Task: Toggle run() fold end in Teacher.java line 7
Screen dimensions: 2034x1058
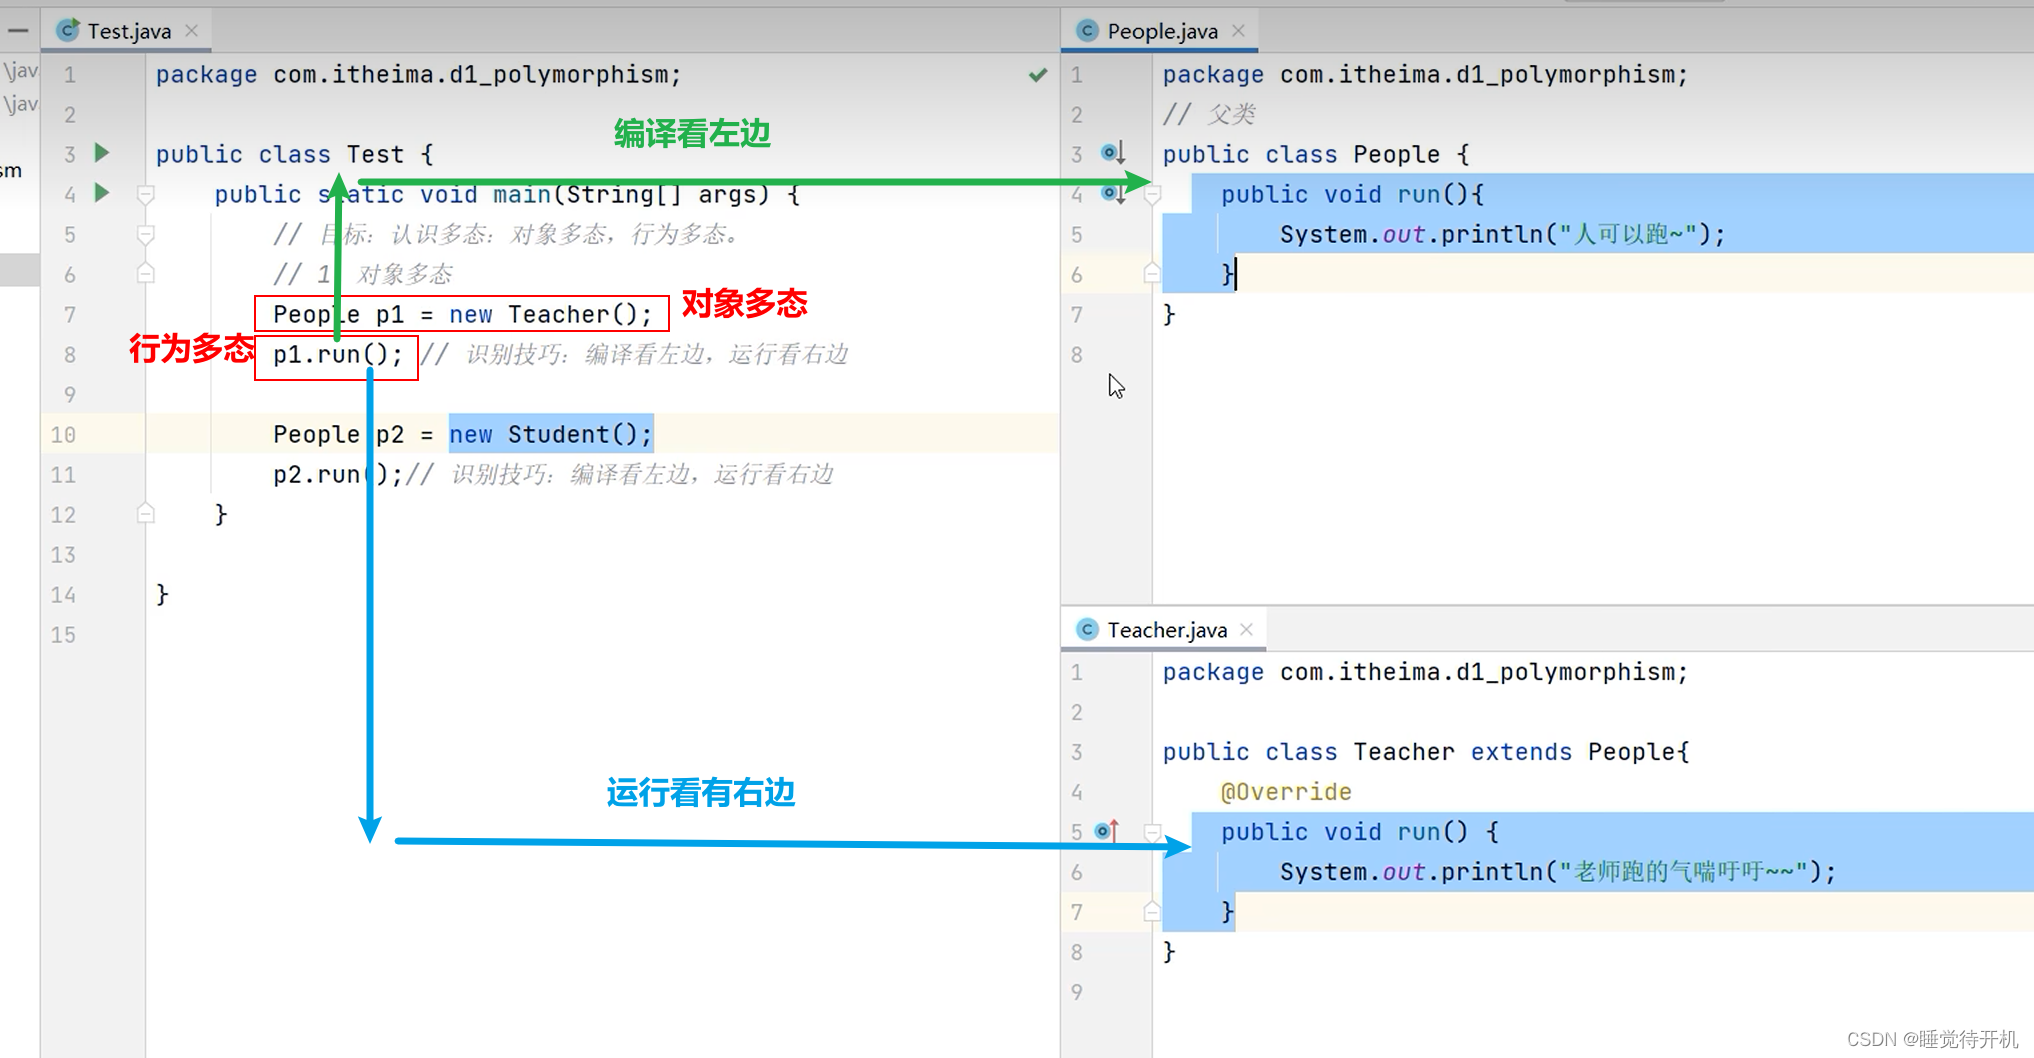Action: coord(1152,911)
